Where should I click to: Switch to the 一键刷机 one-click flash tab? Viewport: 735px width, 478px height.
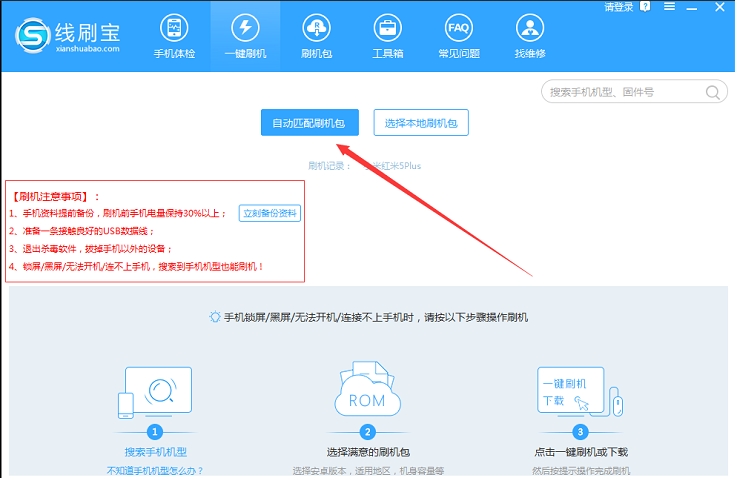(x=244, y=36)
